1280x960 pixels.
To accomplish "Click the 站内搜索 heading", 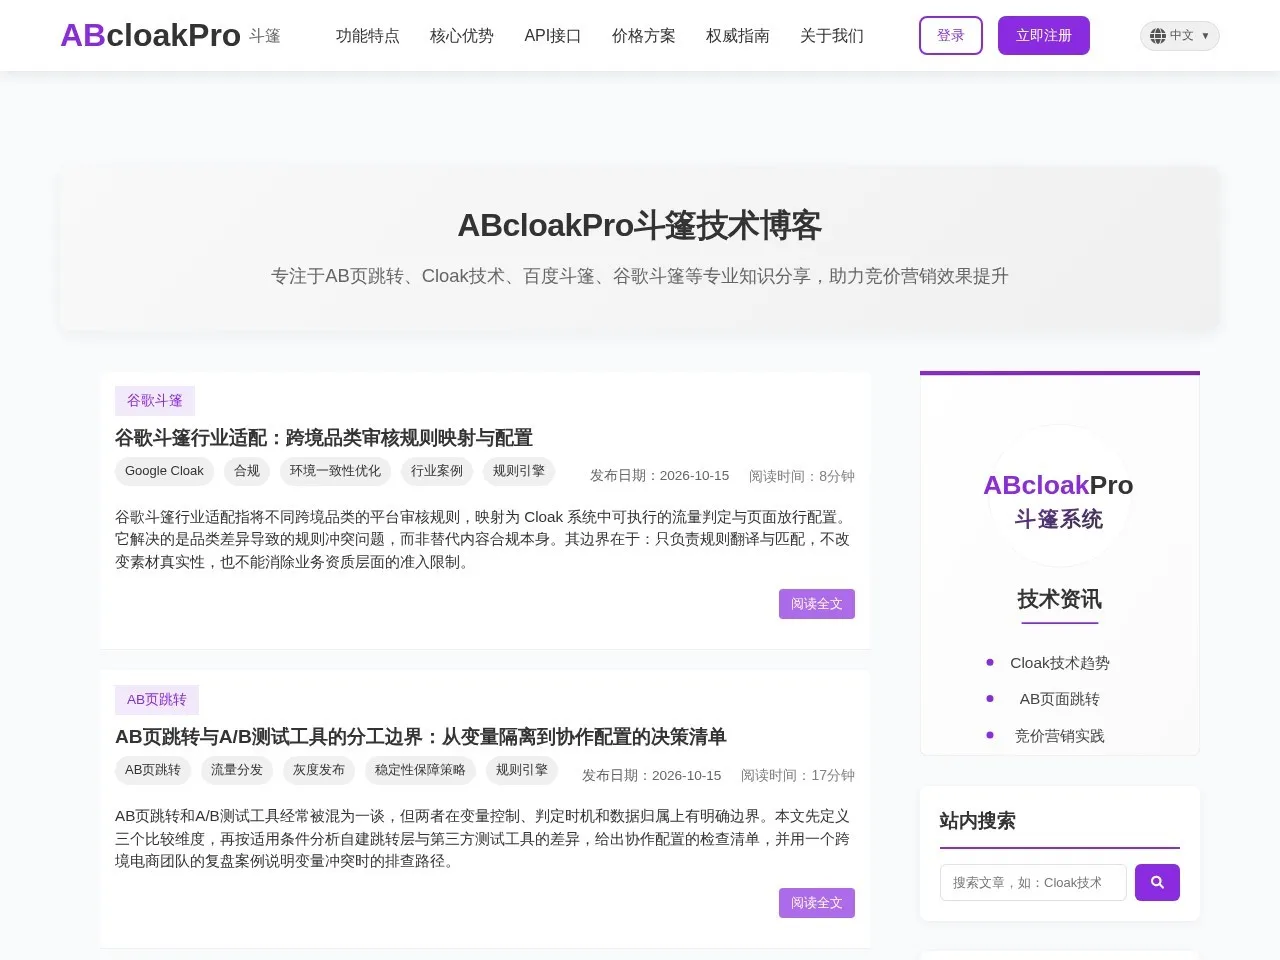I will coord(978,821).
